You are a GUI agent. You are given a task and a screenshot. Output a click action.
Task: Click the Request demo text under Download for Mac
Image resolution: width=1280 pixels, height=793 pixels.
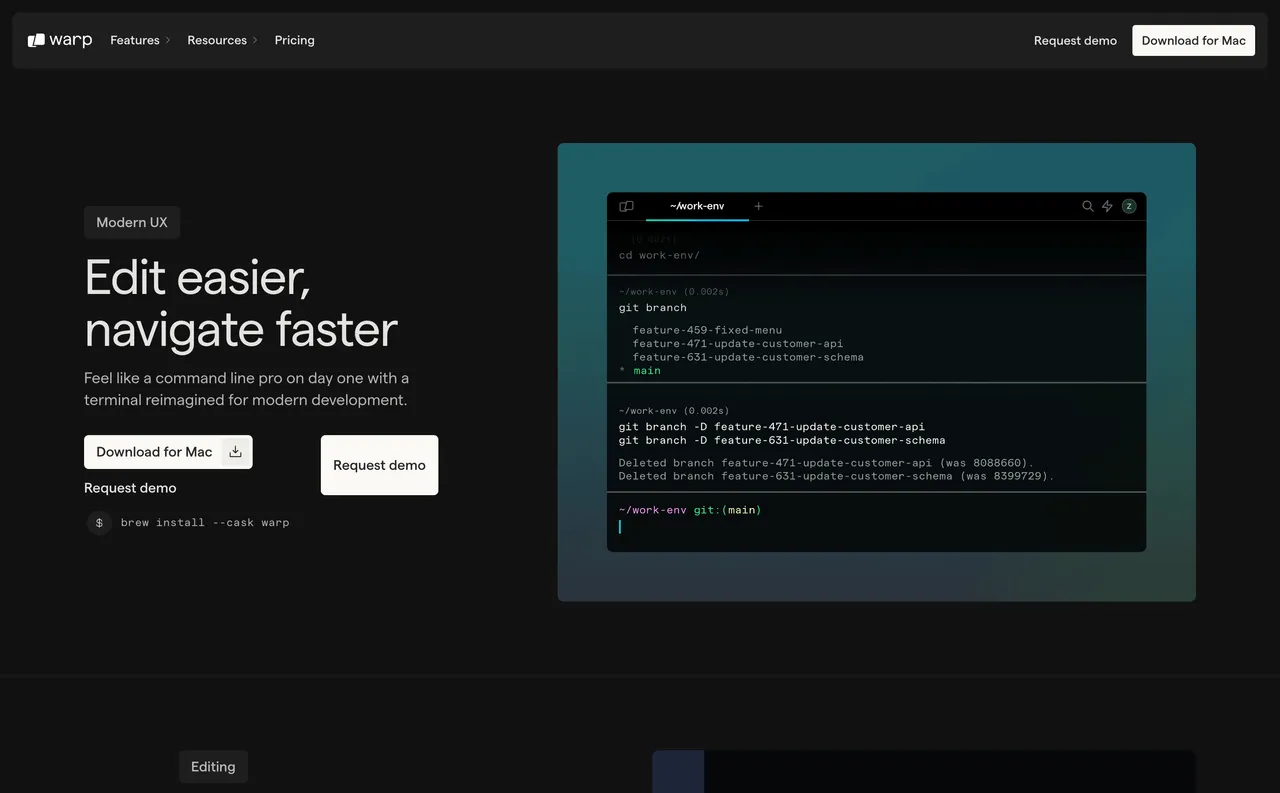tap(130, 488)
